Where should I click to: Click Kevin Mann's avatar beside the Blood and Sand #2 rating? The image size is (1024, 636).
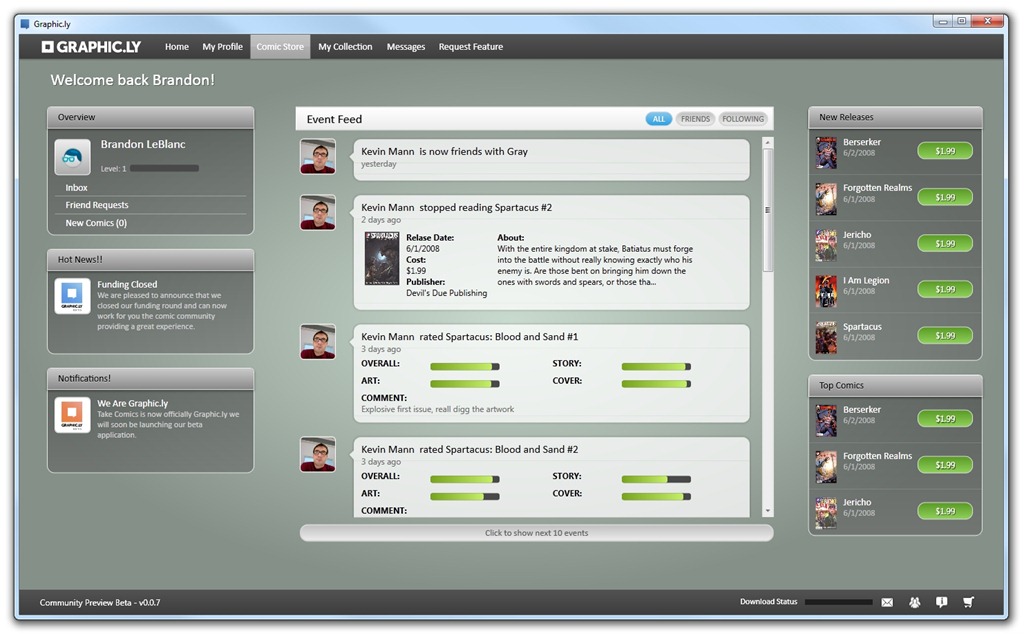(318, 454)
